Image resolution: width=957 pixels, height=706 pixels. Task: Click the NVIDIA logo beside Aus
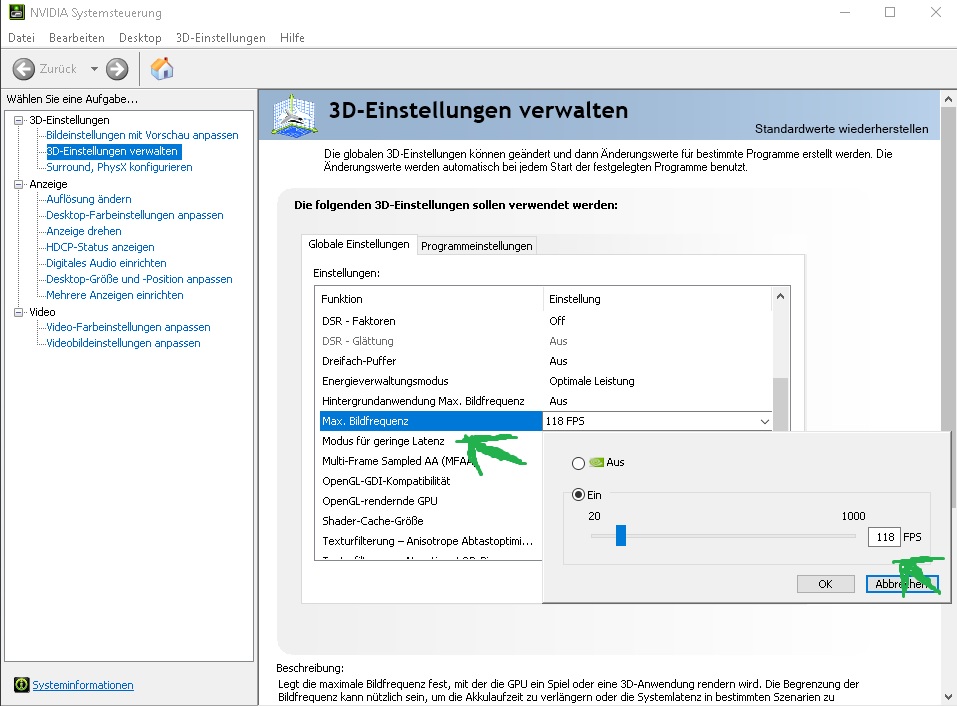click(x=596, y=463)
